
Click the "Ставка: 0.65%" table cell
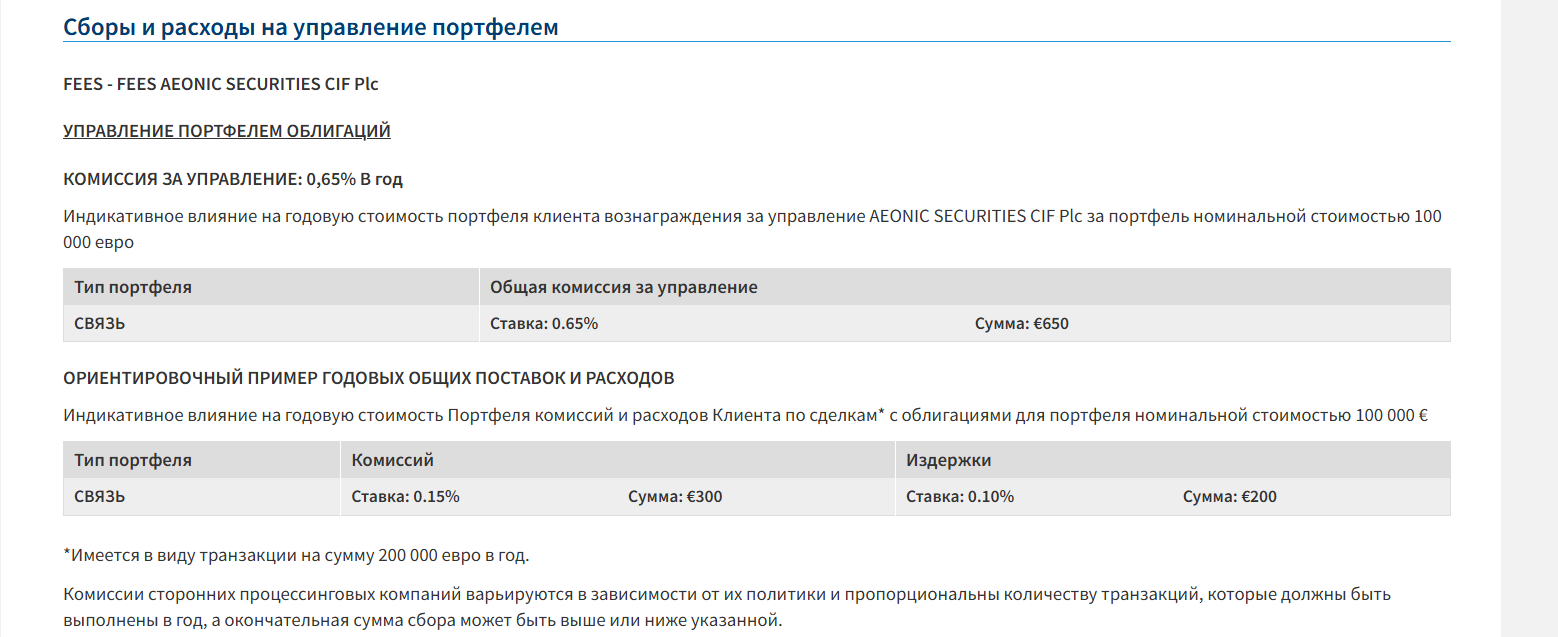(x=544, y=324)
